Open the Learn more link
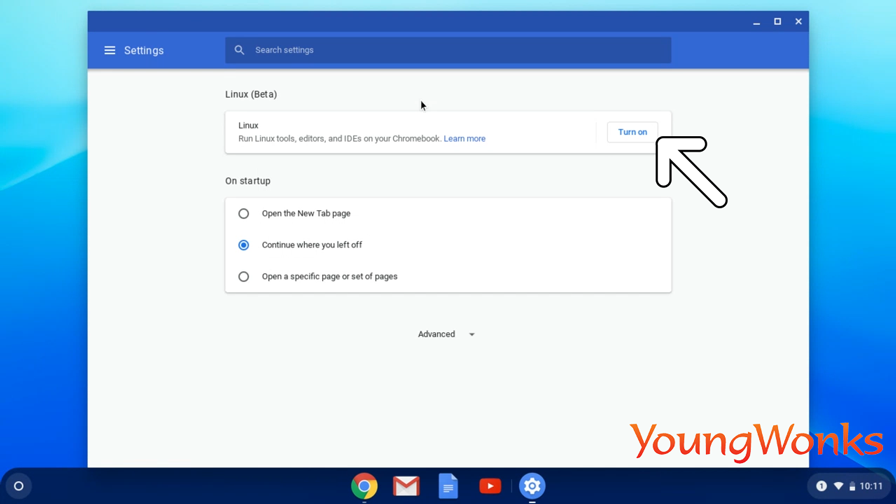Screen dimensions: 896x504 coord(465,139)
